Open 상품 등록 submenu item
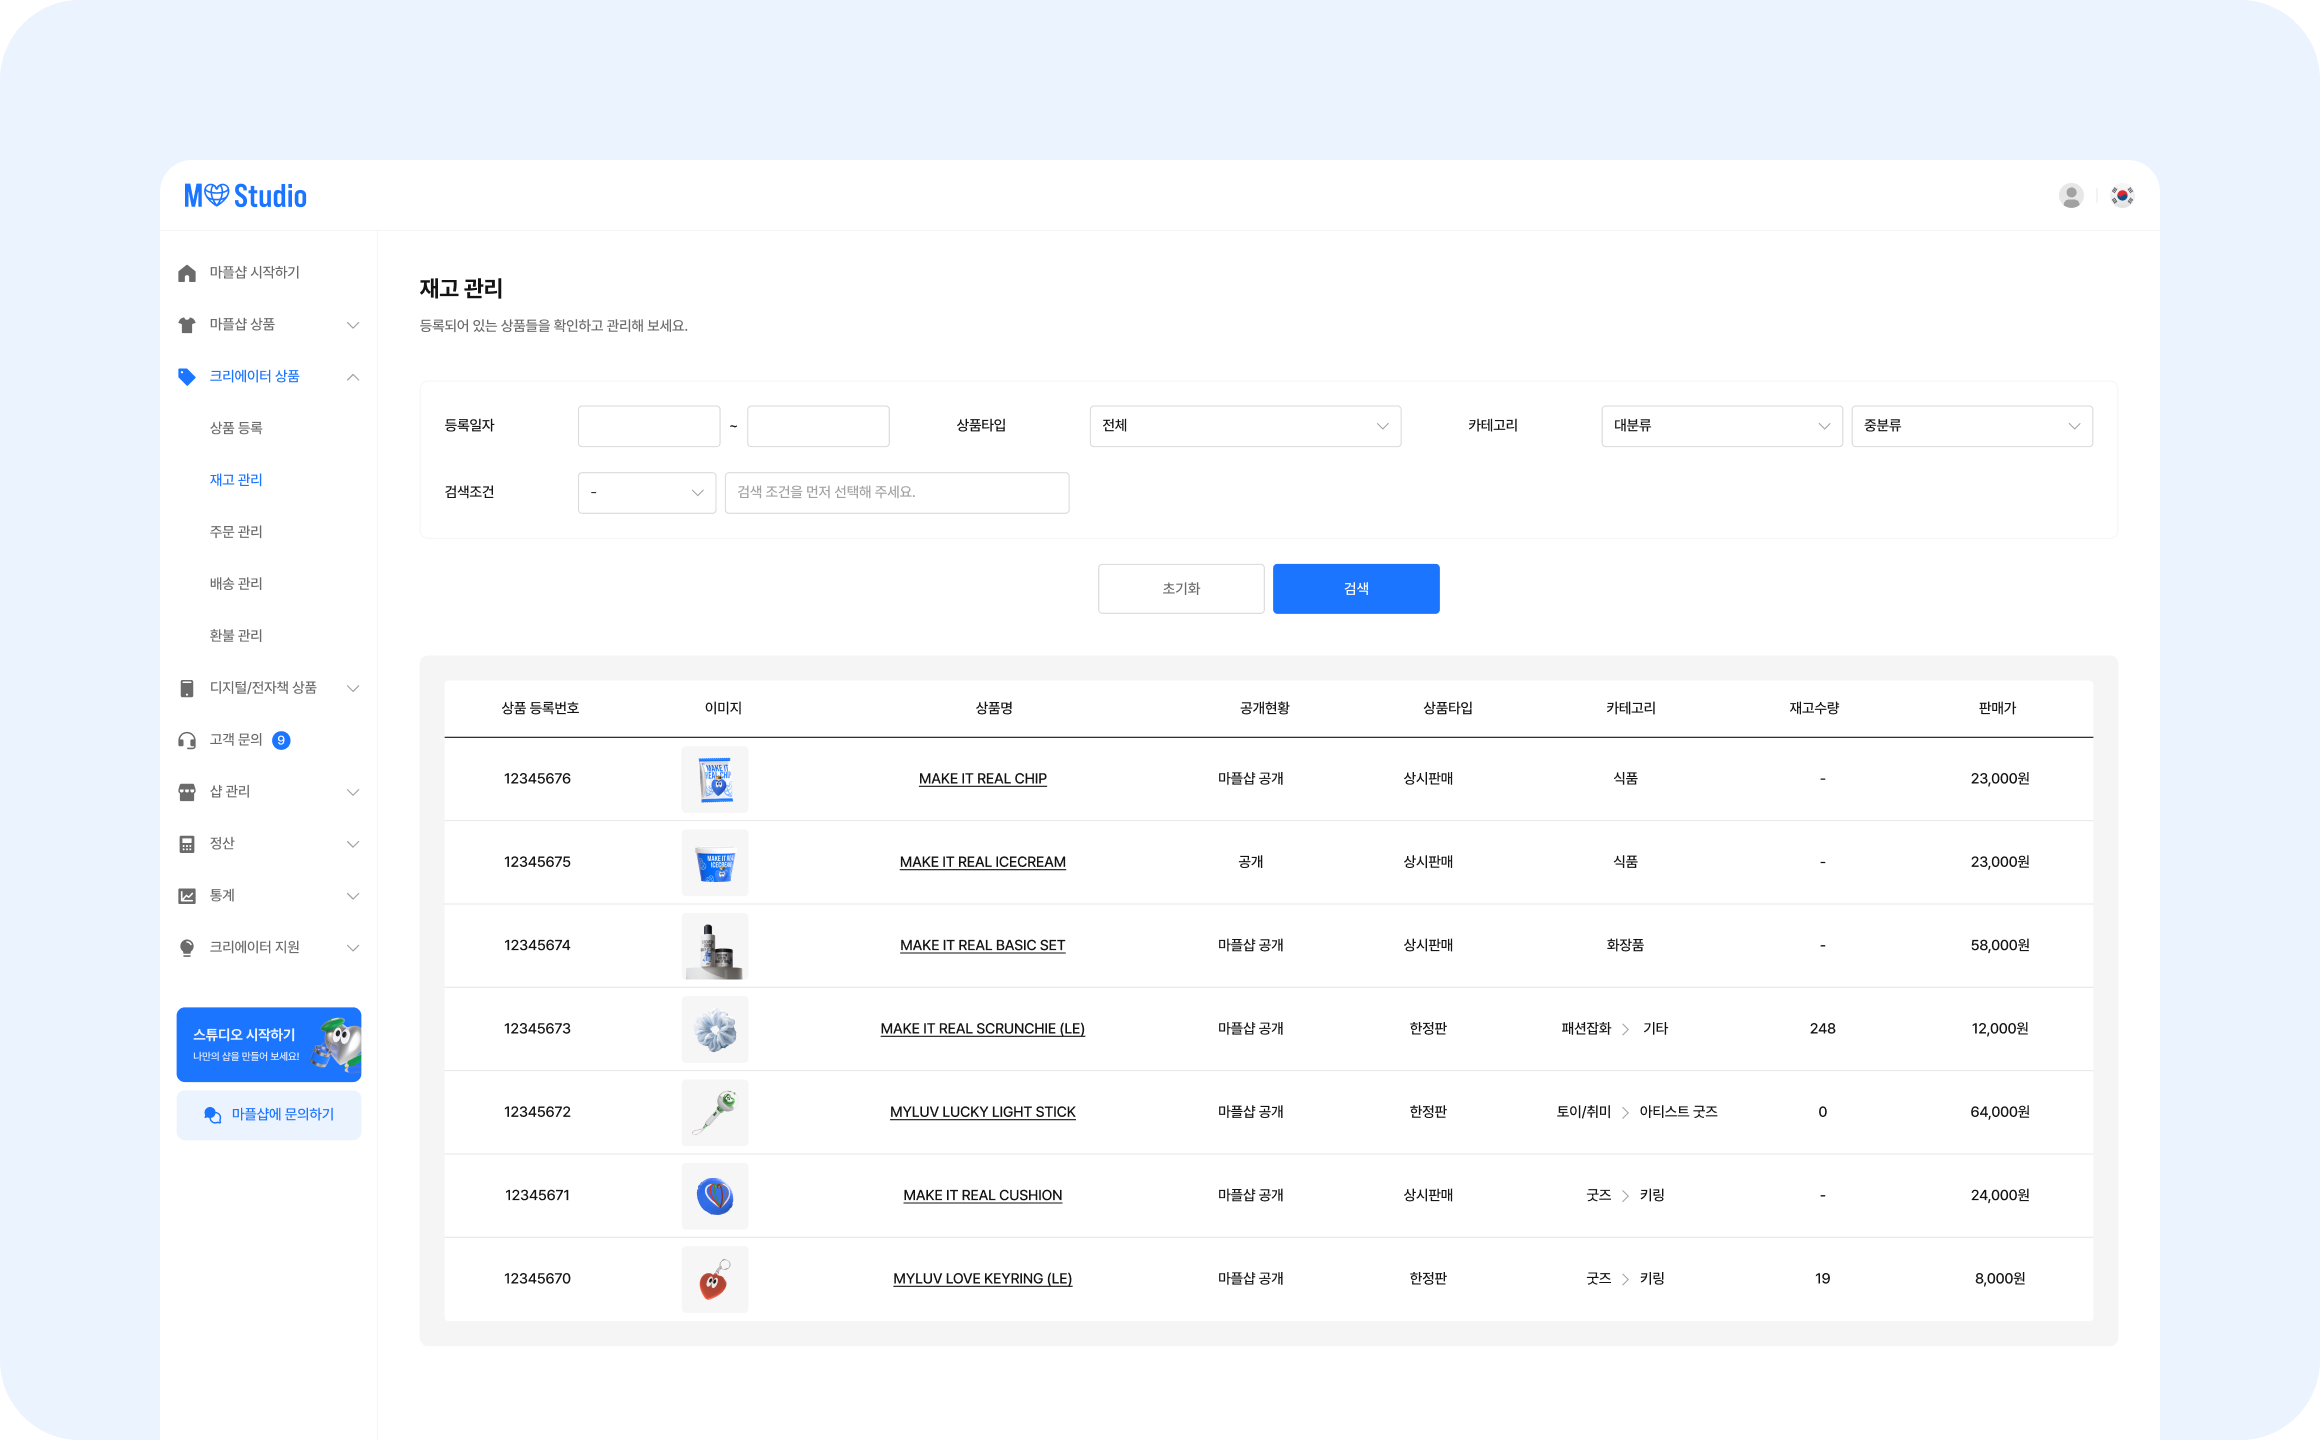The height and width of the screenshot is (1440, 2320). (236, 428)
